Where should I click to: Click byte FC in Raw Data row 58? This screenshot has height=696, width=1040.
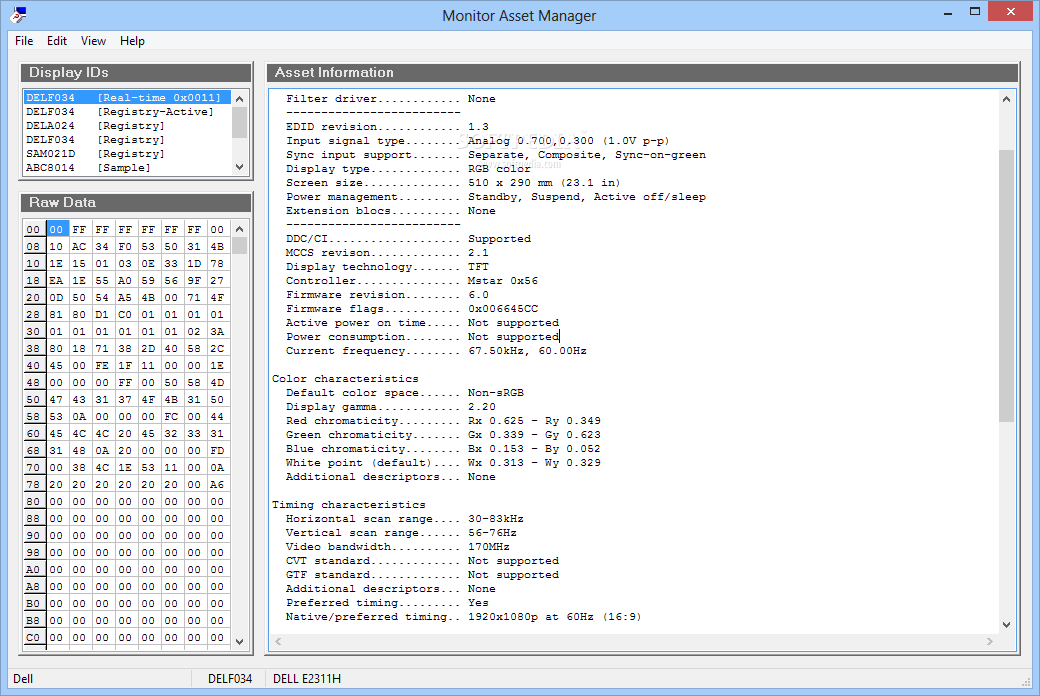click(x=171, y=417)
